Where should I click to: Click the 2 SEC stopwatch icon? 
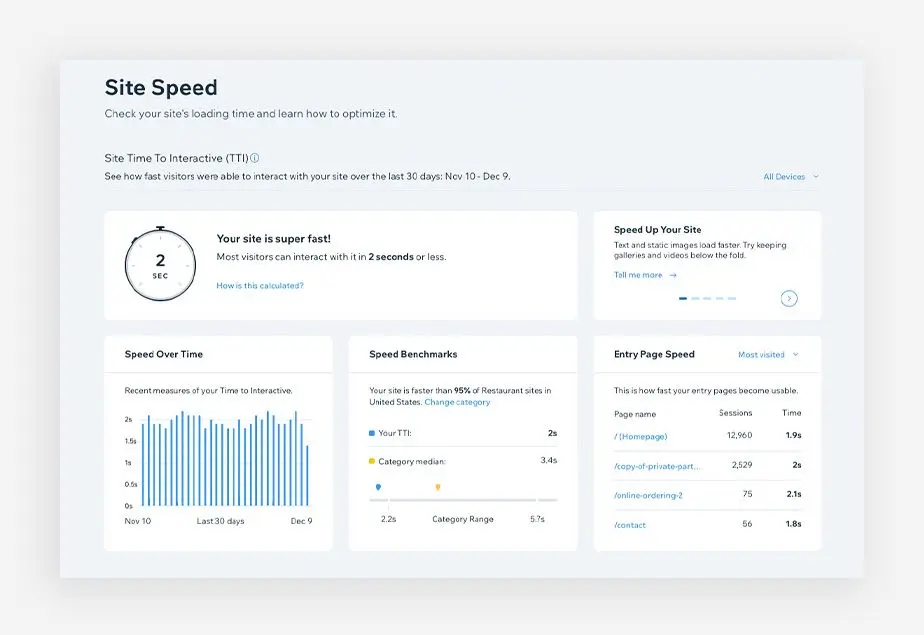pyautogui.click(x=160, y=264)
